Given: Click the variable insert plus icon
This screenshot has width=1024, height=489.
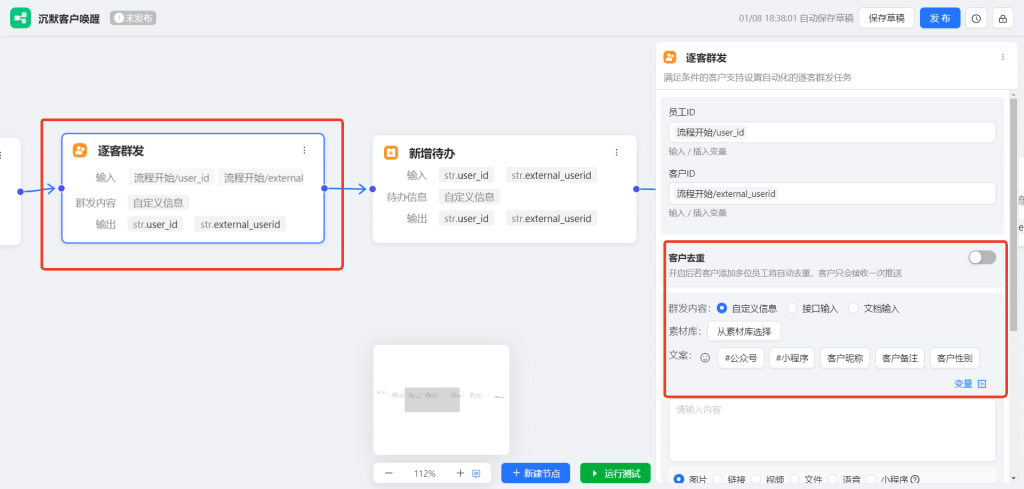Looking at the screenshot, I should point(981,384).
